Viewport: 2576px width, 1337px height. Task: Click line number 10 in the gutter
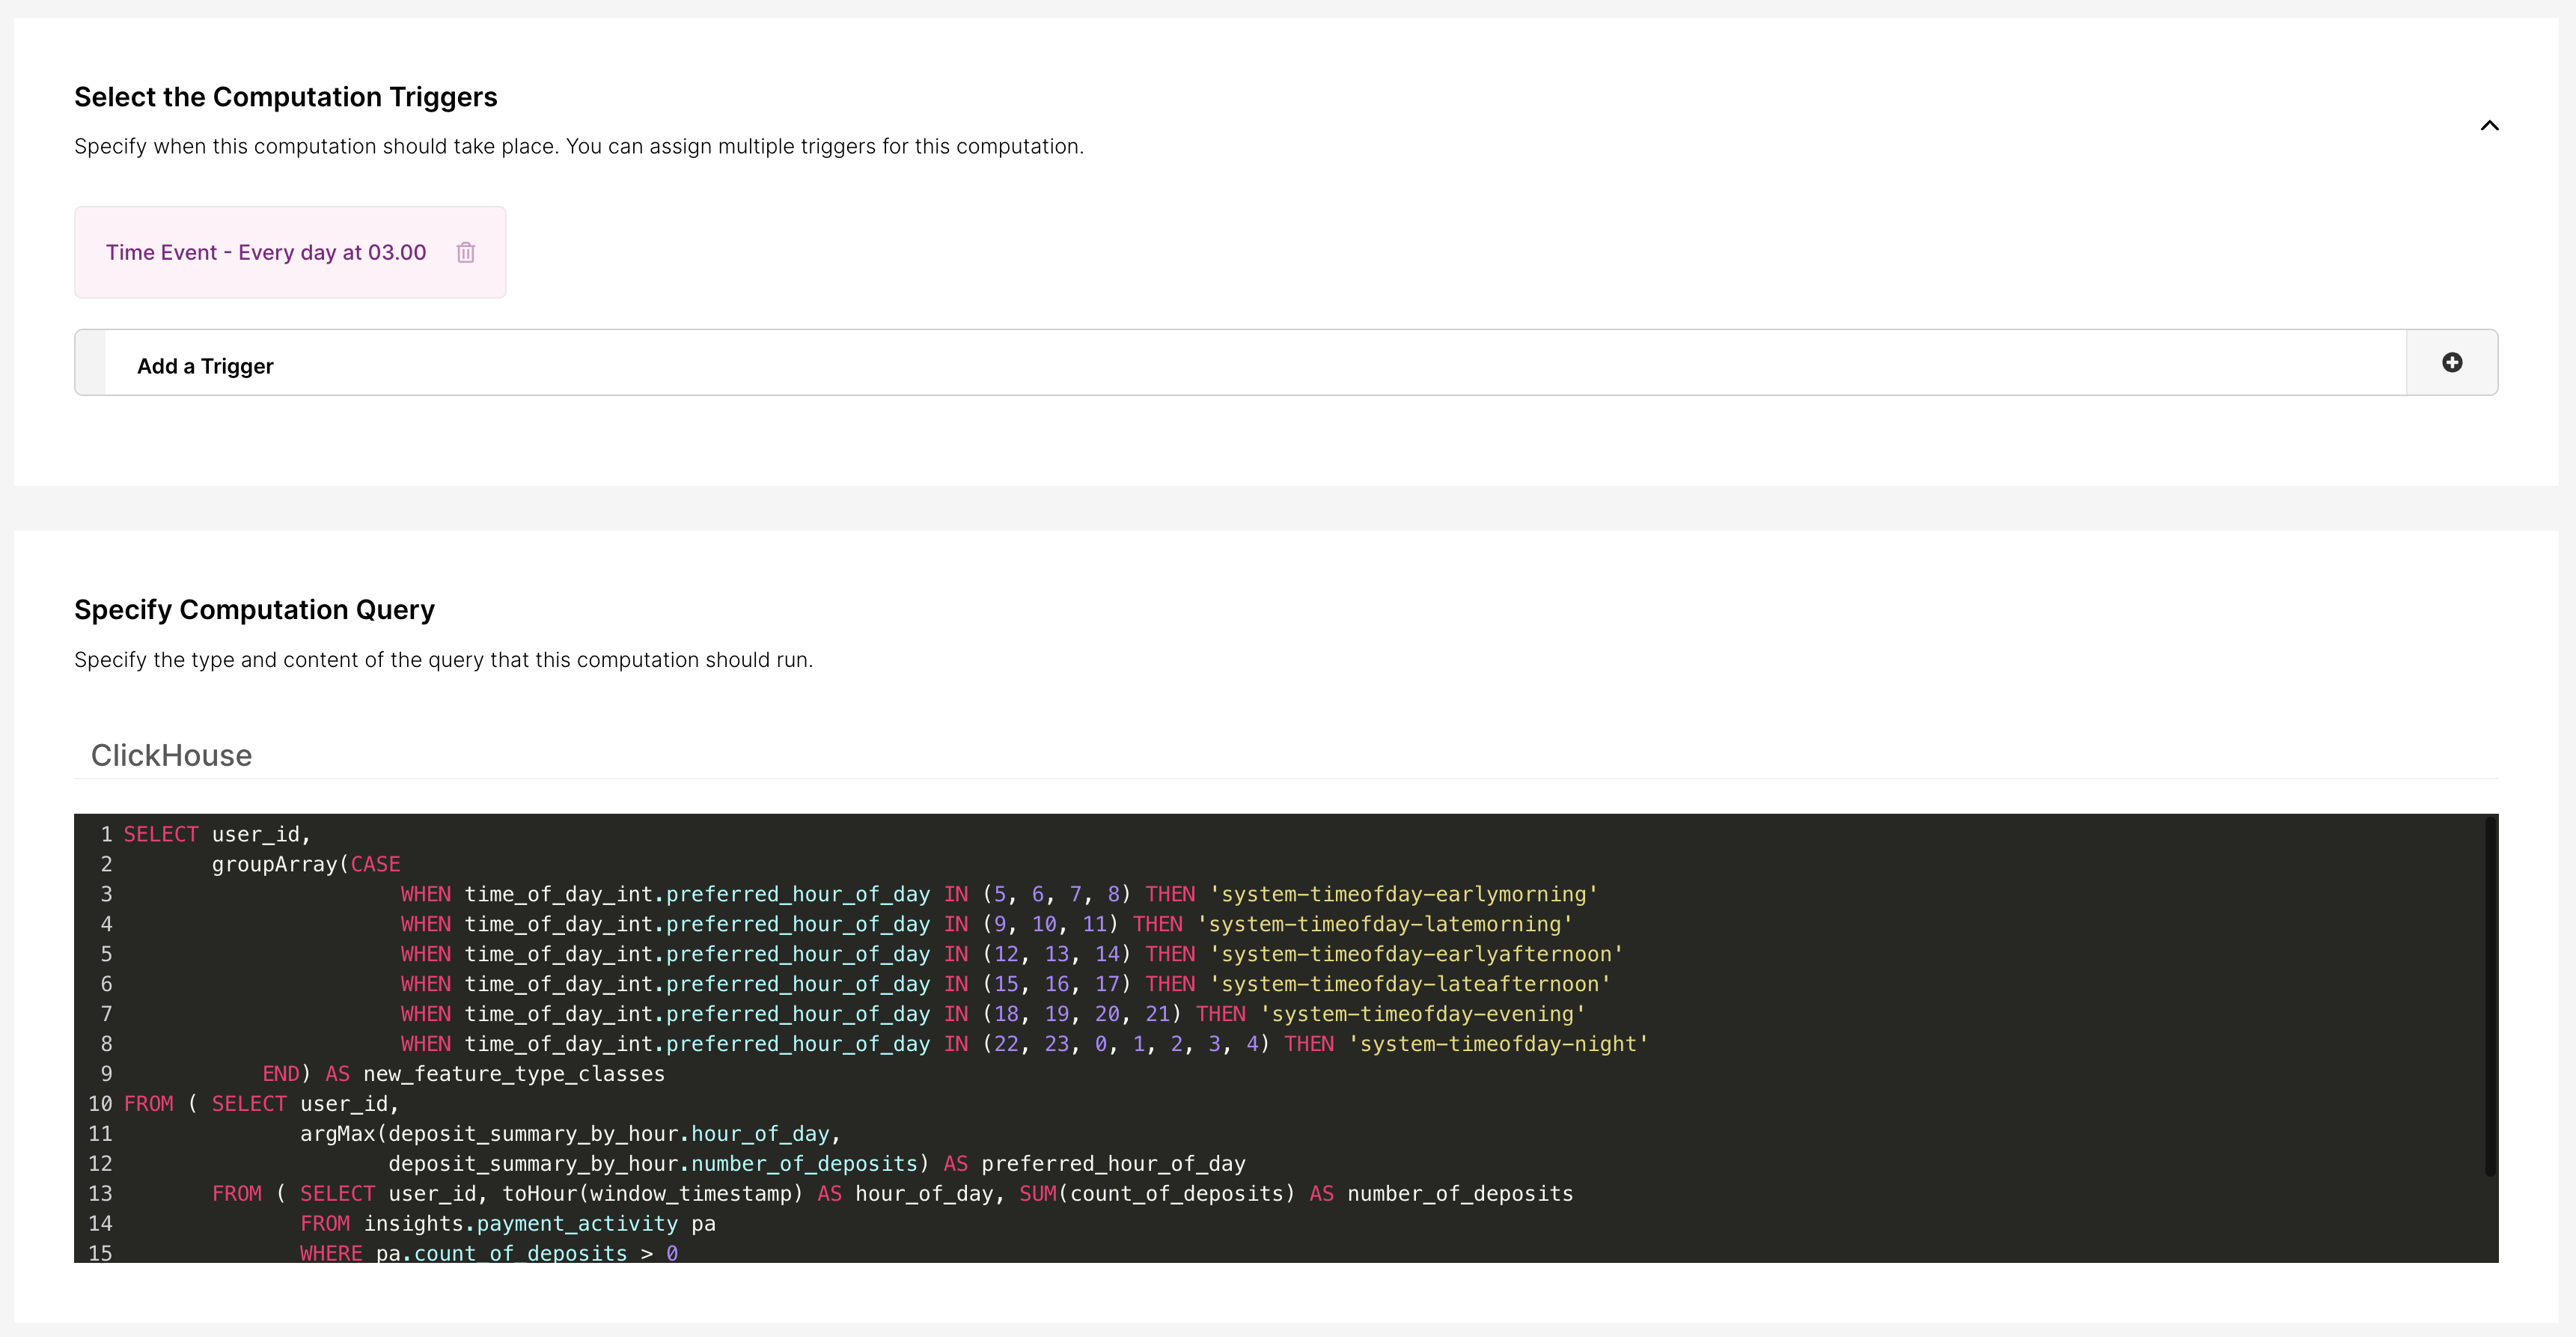[x=100, y=1104]
